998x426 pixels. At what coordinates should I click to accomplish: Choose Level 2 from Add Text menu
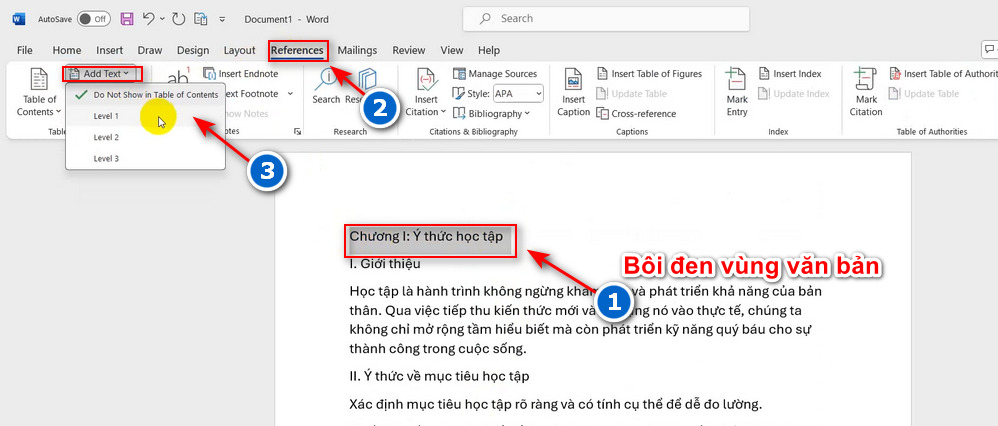coord(145,137)
